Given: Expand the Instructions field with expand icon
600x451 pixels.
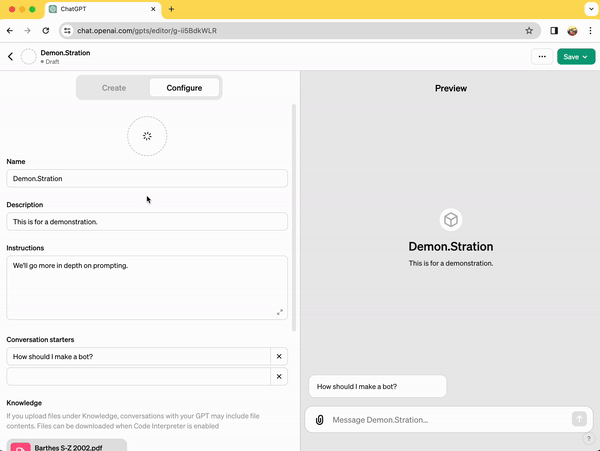Looking at the screenshot, I should pos(280,312).
